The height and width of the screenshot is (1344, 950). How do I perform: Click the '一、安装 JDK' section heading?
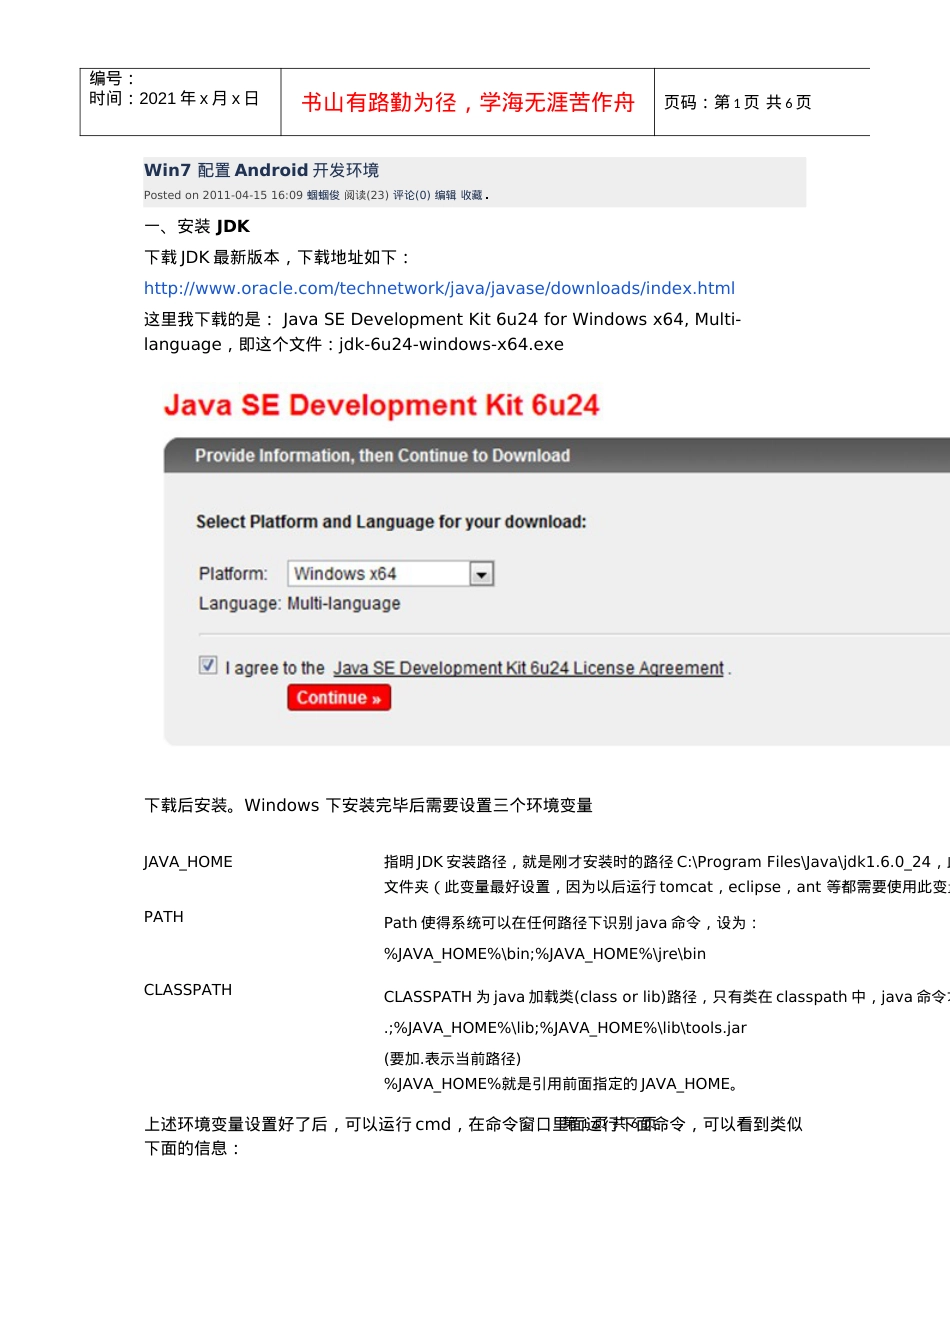(197, 226)
